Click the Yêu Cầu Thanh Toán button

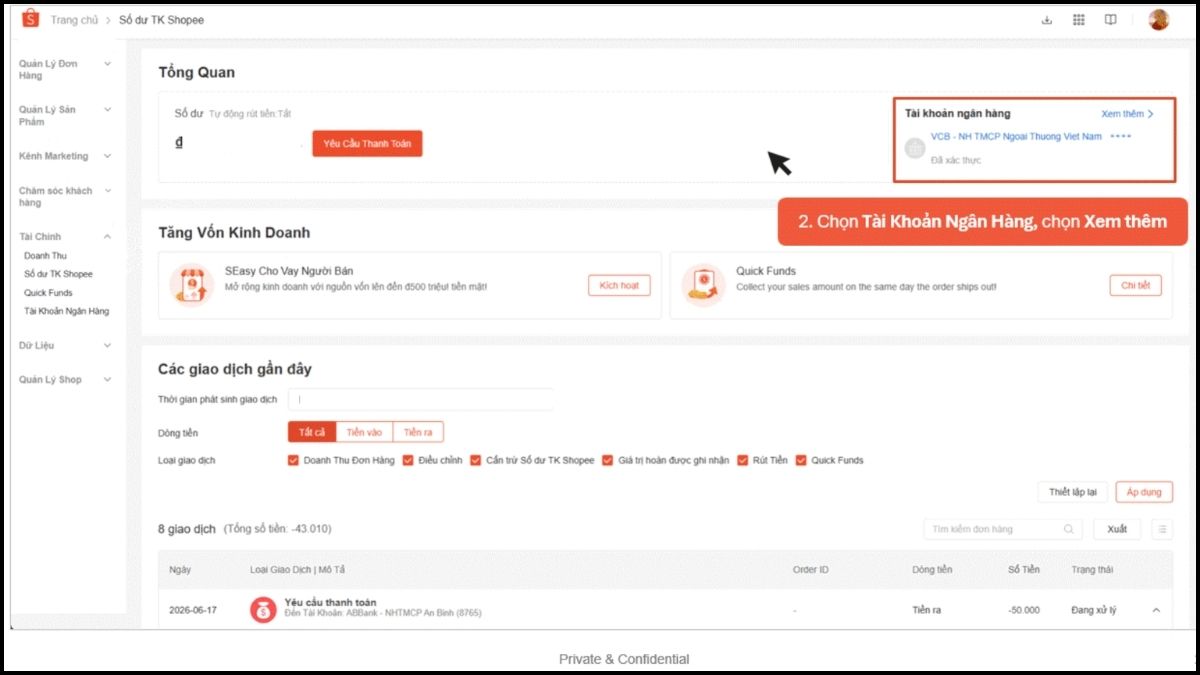click(x=367, y=144)
